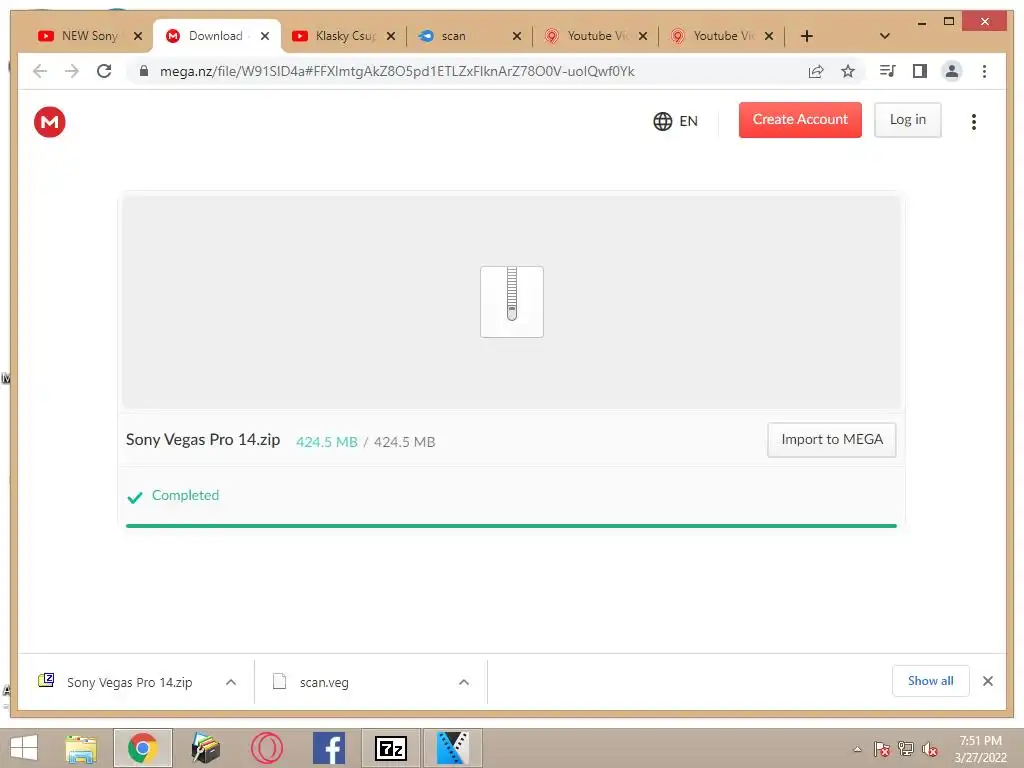Expand options for scan.veg download
The height and width of the screenshot is (768, 1024).
click(464, 682)
